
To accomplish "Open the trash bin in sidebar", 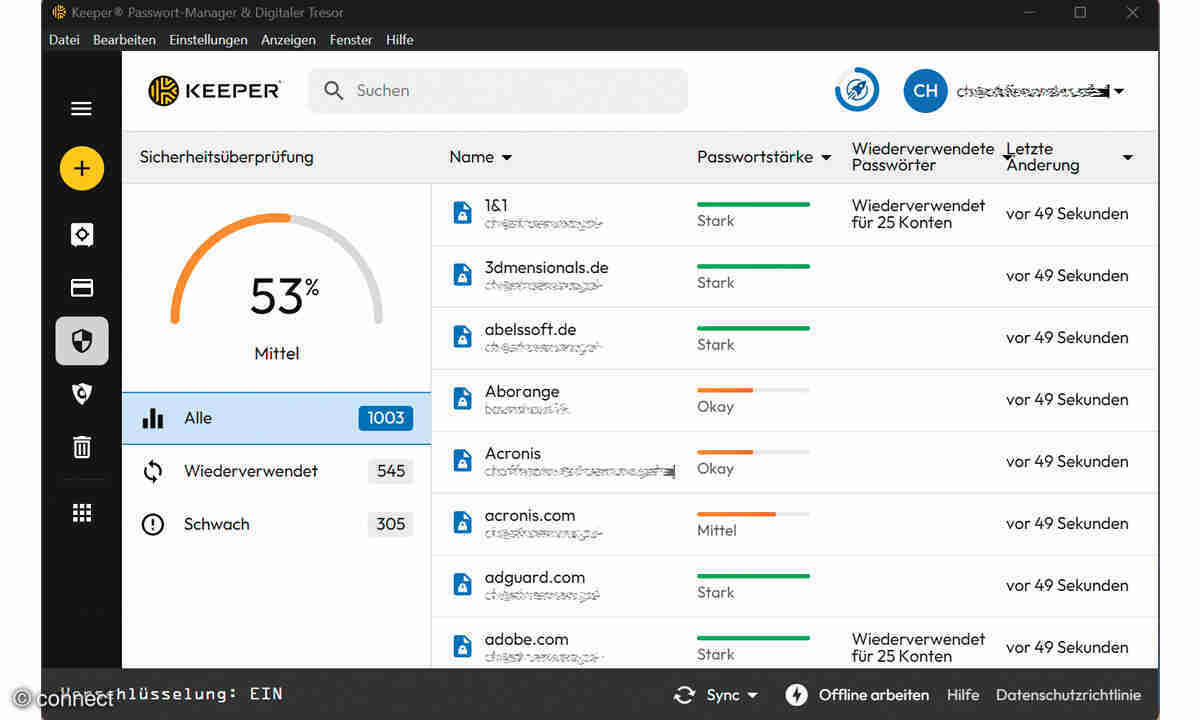I will point(82,447).
